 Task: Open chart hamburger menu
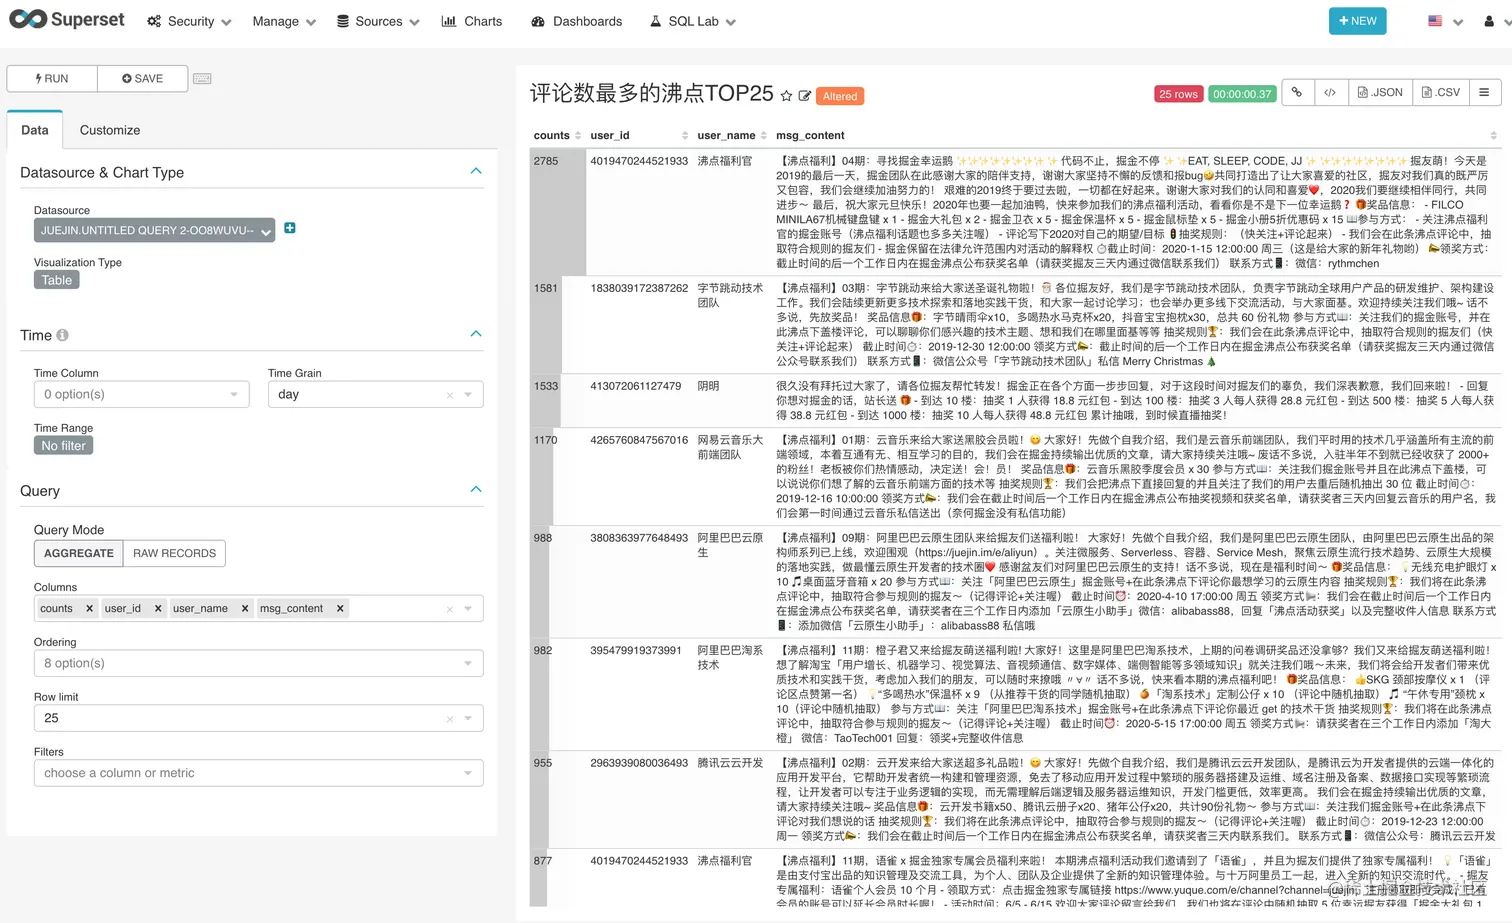click(1484, 92)
